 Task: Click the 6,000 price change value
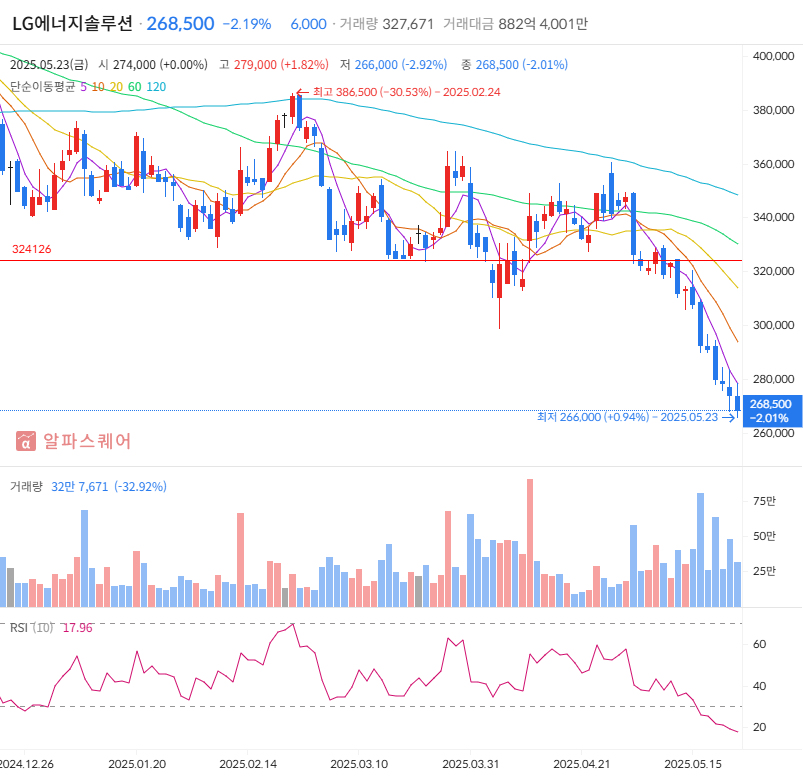pyautogui.click(x=308, y=24)
